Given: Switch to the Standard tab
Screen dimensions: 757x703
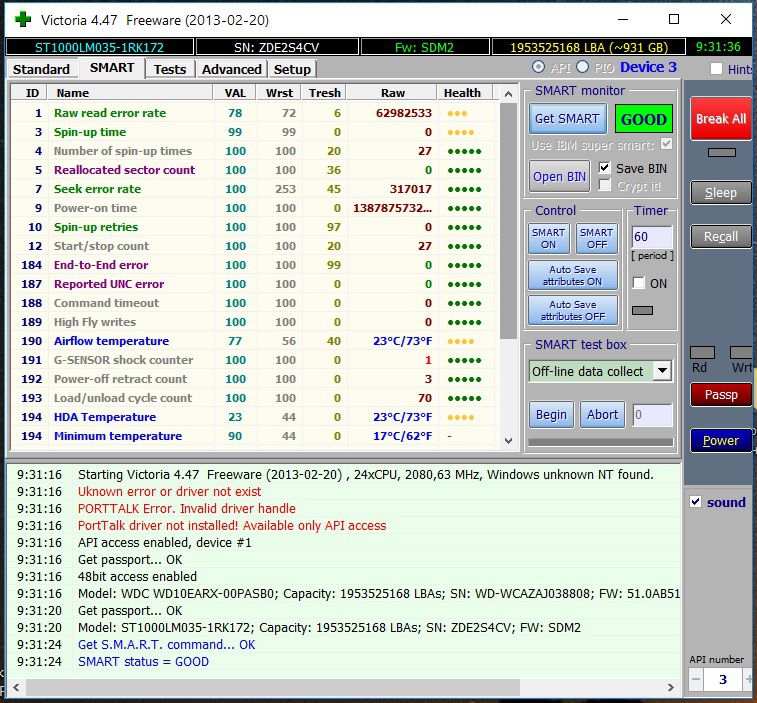Looking at the screenshot, I should pos(41,69).
